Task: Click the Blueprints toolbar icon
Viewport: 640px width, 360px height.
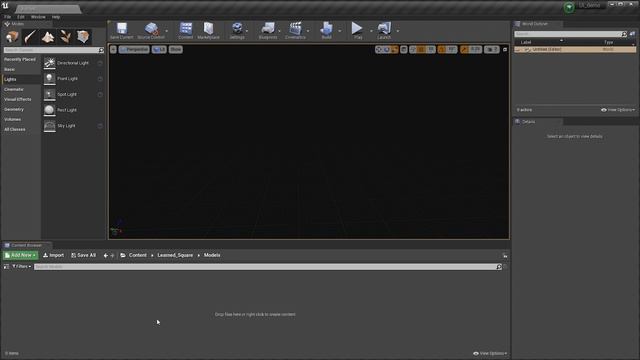Action: click(x=268, y=29)
